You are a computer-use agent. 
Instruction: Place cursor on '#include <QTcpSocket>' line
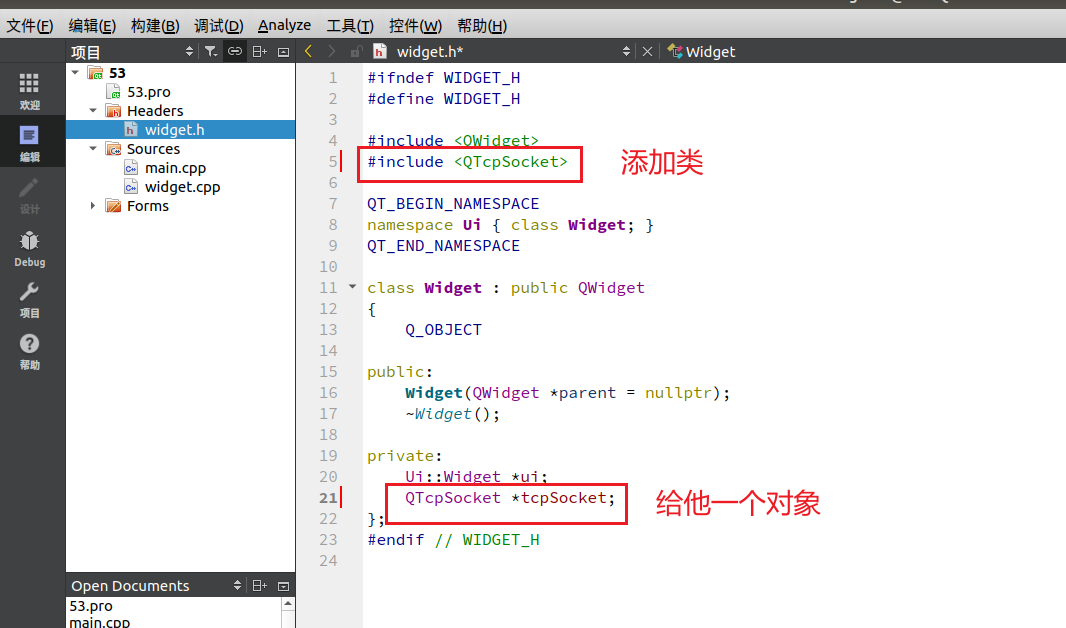(x=467, y=162)
